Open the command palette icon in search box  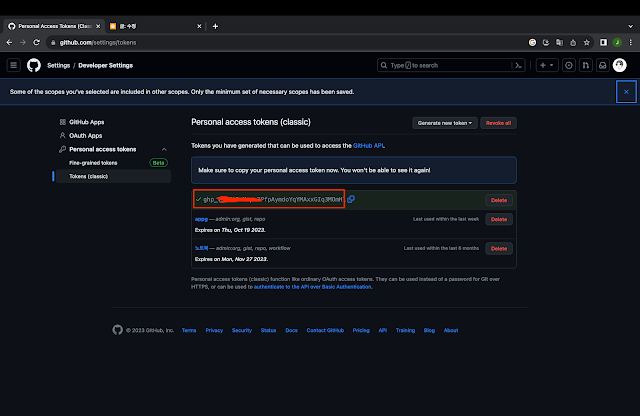[518, 65]
